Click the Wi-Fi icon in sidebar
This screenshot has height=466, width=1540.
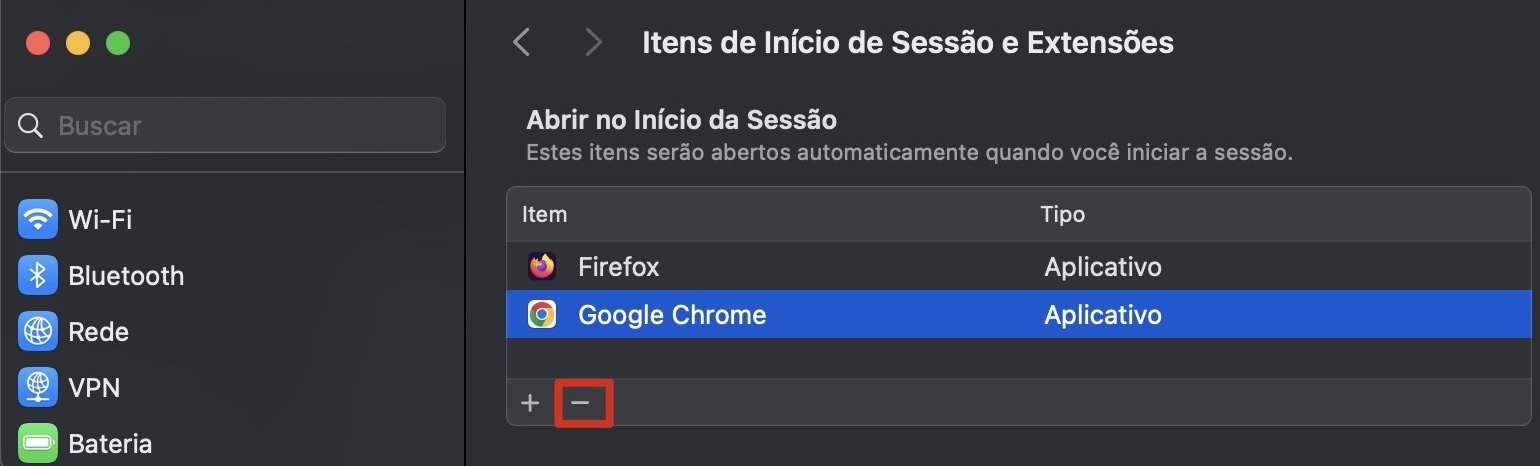[38, 219]
